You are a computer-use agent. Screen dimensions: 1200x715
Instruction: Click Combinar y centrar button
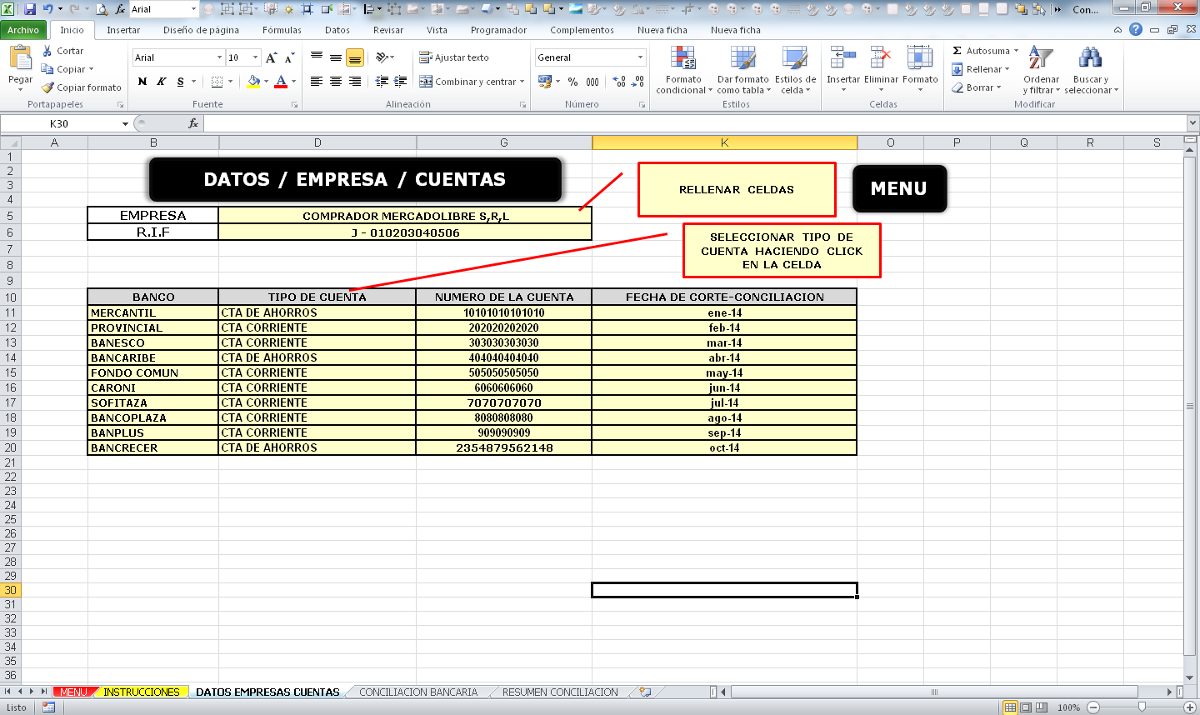tap(468, 81)
